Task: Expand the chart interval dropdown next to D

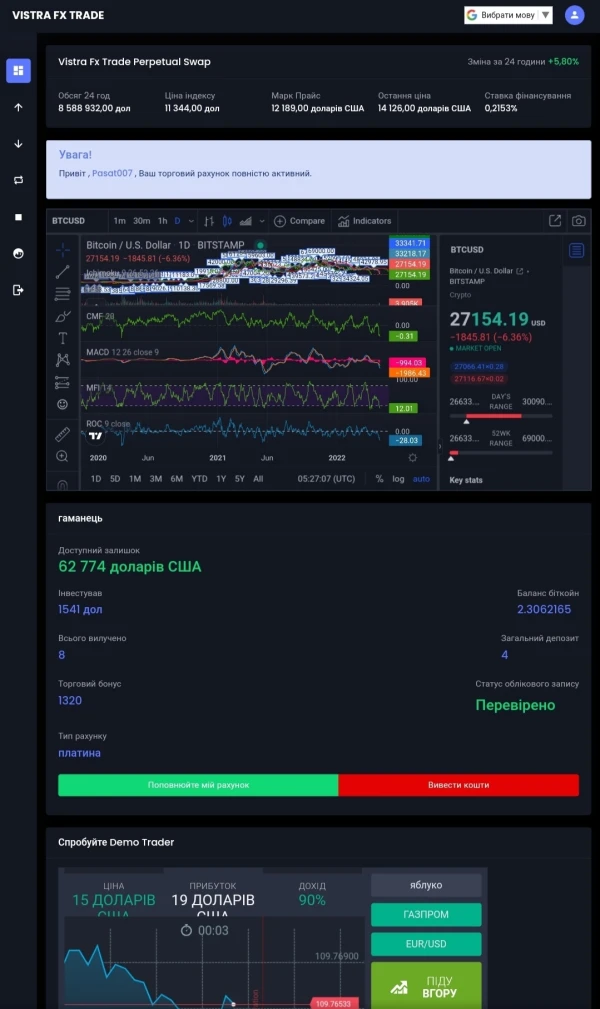Action: 191,221
